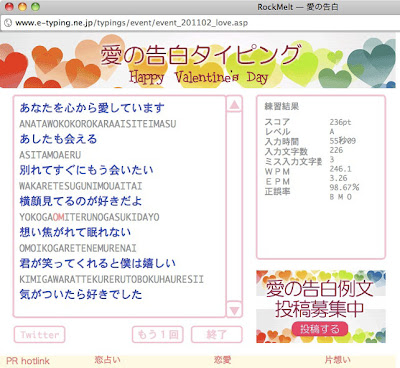Click the 練習結果 heading
This screenshot has height=368, width=400.
click(282, 106)
